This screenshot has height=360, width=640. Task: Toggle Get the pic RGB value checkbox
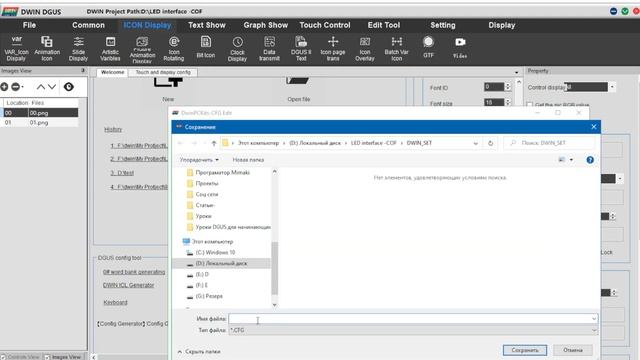pos(529,105)
